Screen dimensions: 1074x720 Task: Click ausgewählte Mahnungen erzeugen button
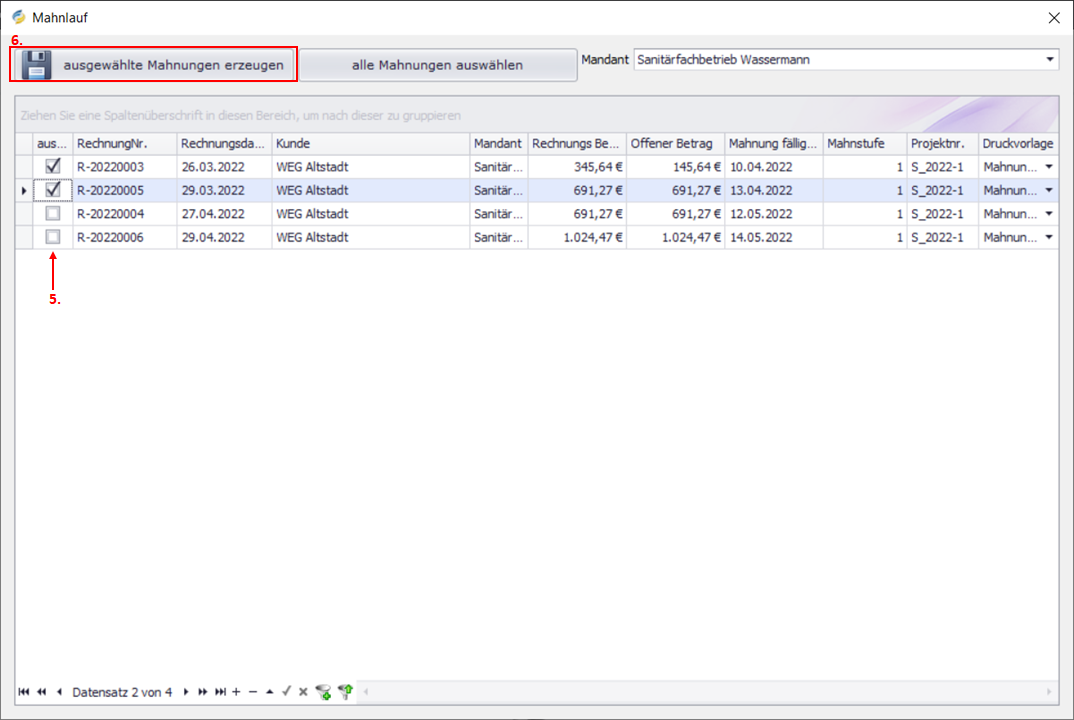coord(155,66)
